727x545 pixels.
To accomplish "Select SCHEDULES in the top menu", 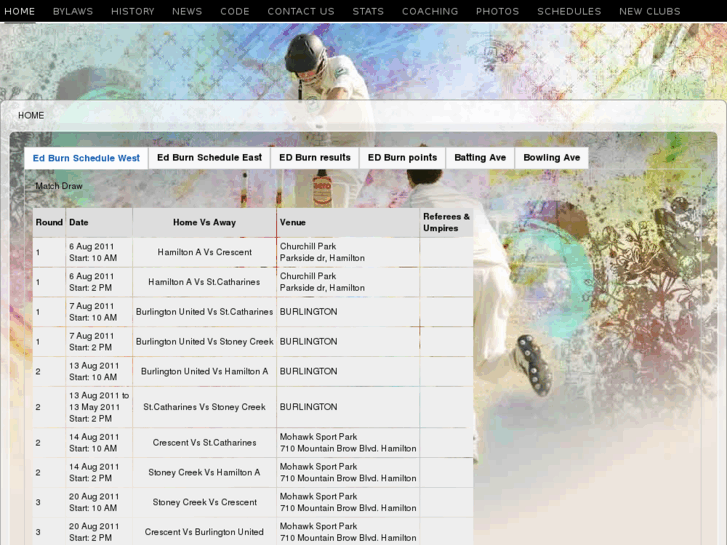I will tap(569, 11).
